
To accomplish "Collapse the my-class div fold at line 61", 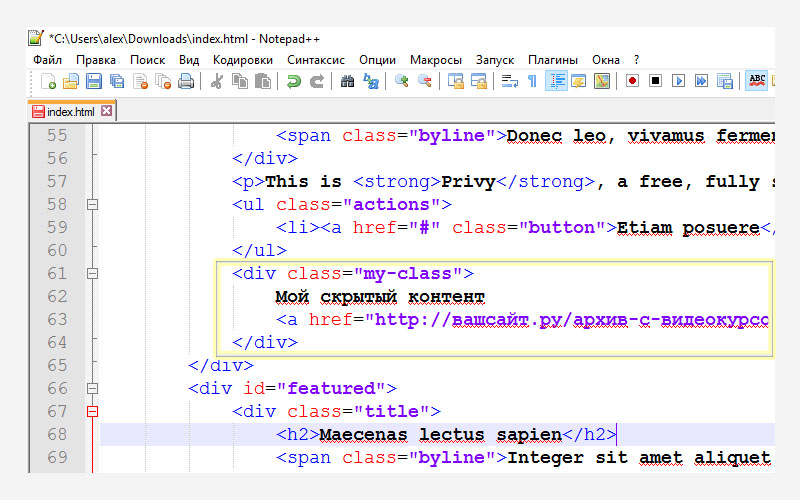I will point(93,273).
